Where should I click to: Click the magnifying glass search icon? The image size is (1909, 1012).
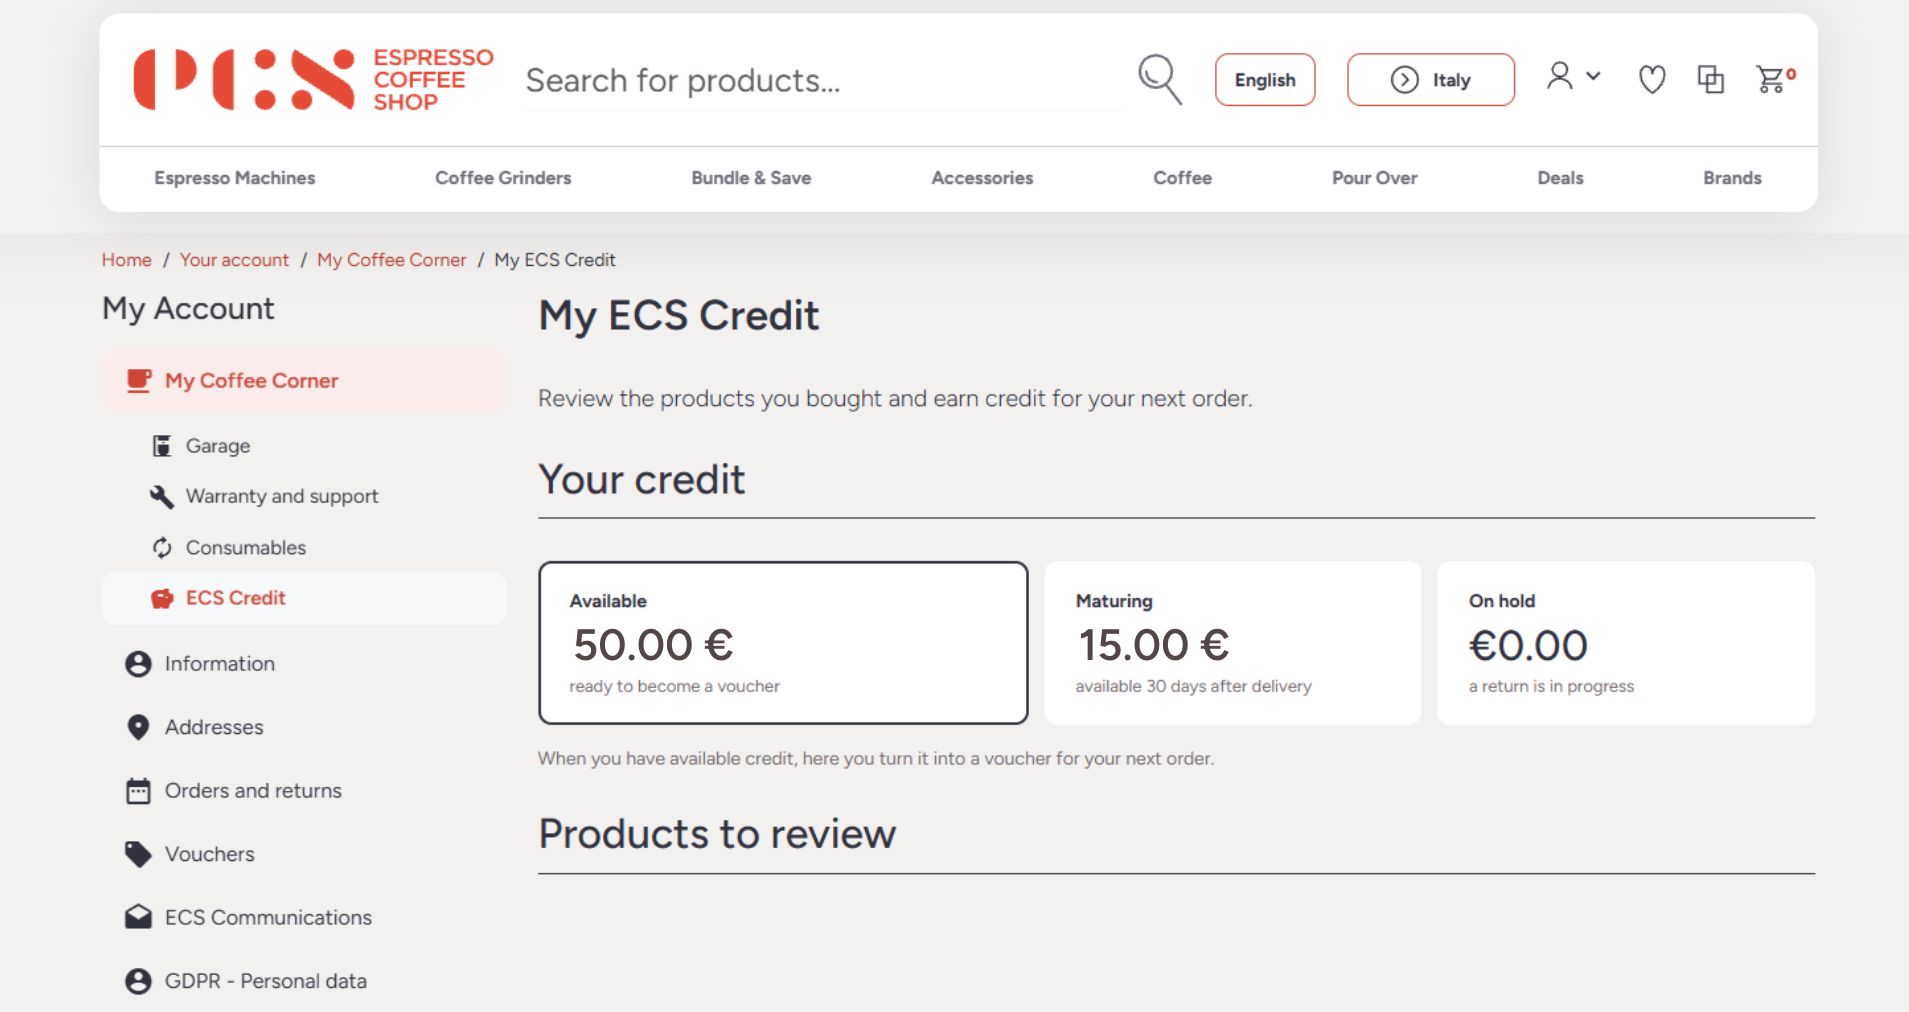pos(1160,79)
